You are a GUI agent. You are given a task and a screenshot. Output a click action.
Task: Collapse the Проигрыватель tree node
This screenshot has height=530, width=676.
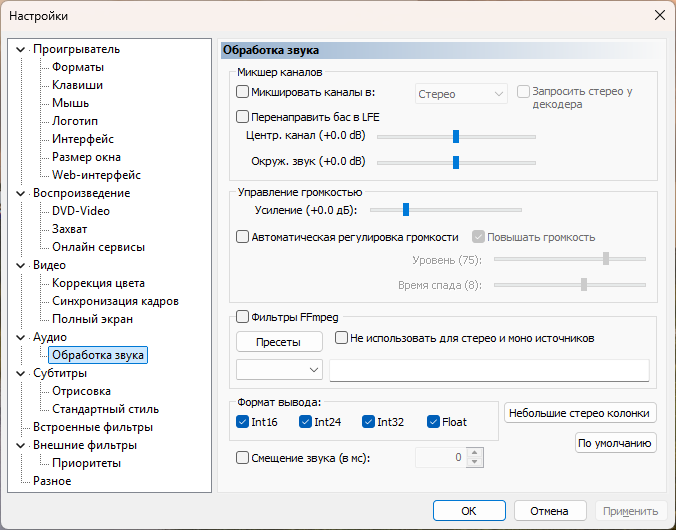coord(20,50)
